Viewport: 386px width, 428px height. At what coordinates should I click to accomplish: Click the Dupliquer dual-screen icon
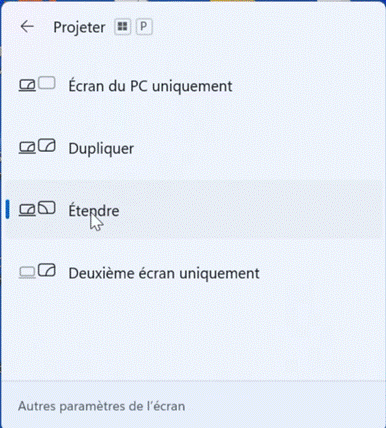pyautogui.click(x=37, y=147)
